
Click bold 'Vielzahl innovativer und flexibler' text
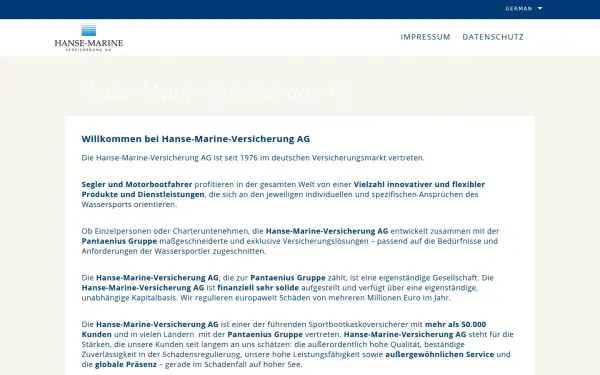pyautogui.click(x=419, y=184)
